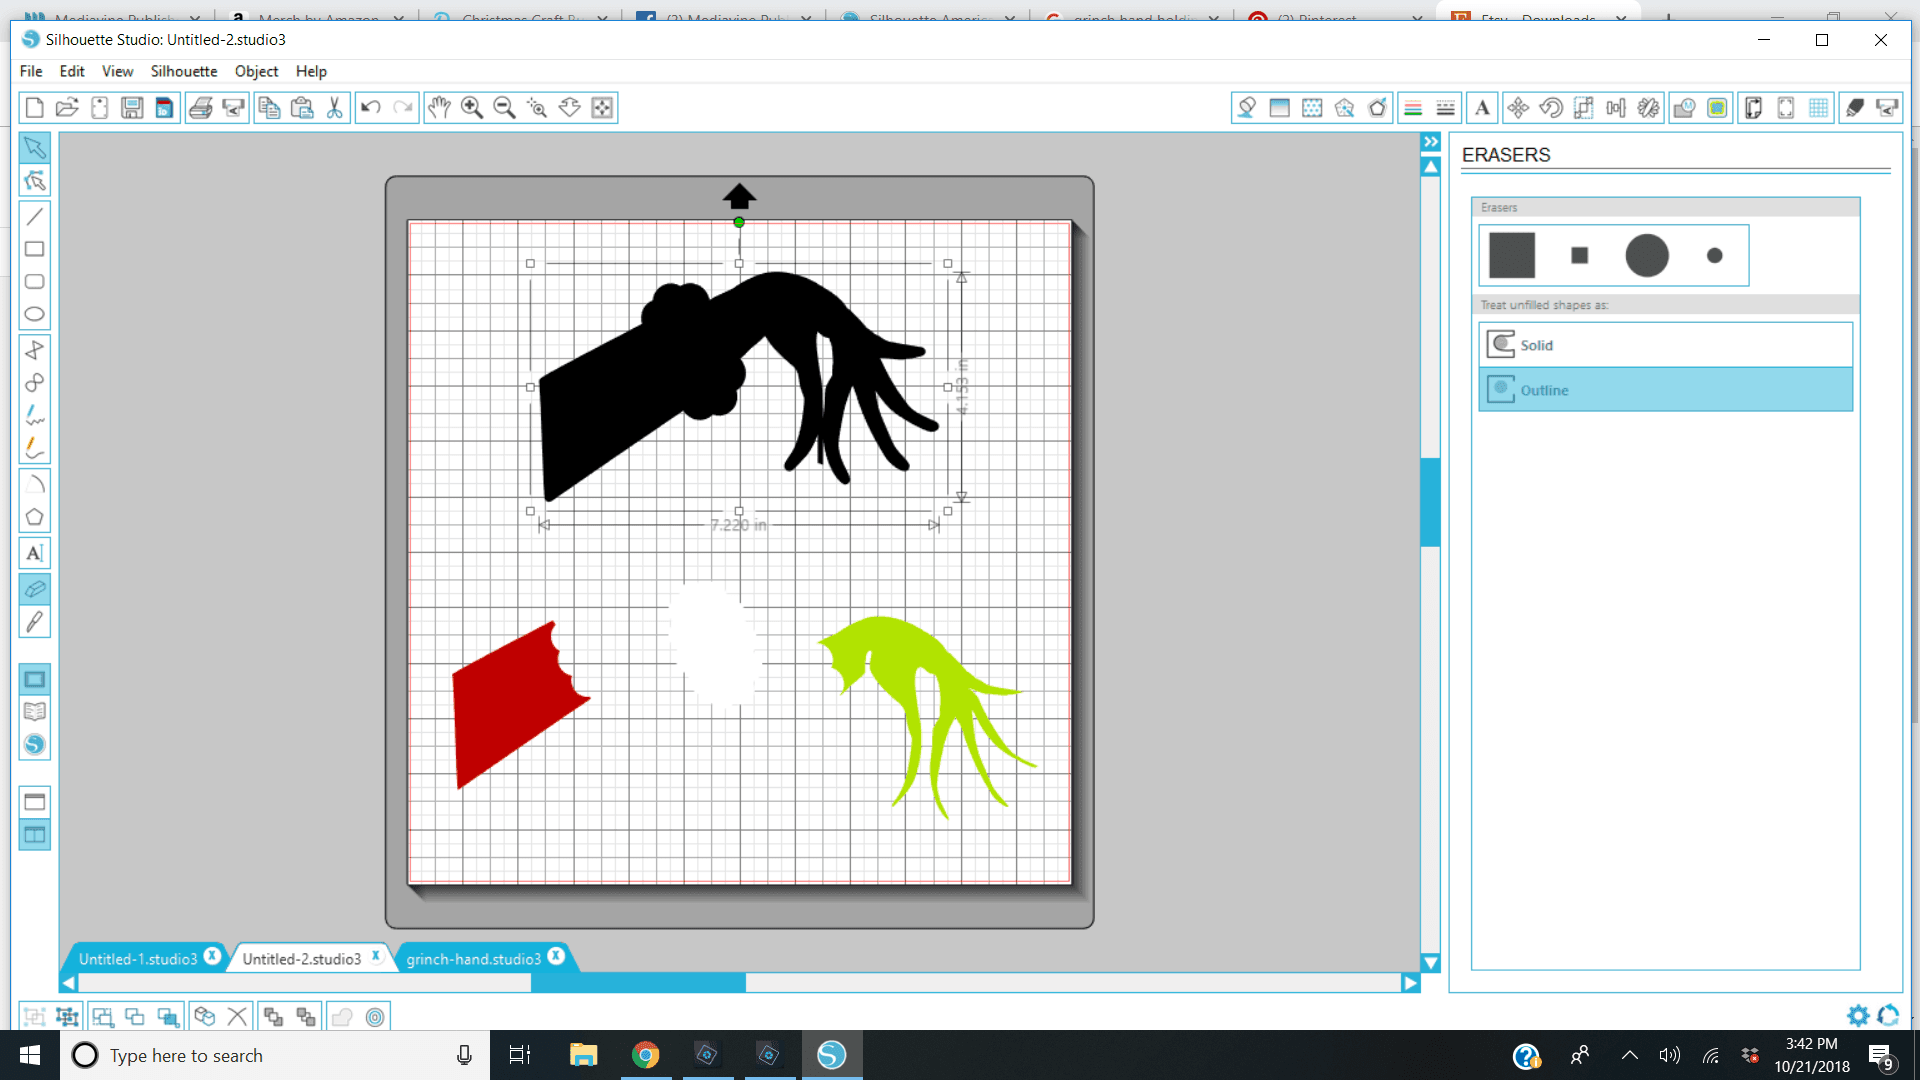Click the horizontal scrollbar right arrow
The width and height of the screenshot is (1920, 1080).
(1410, 983)
